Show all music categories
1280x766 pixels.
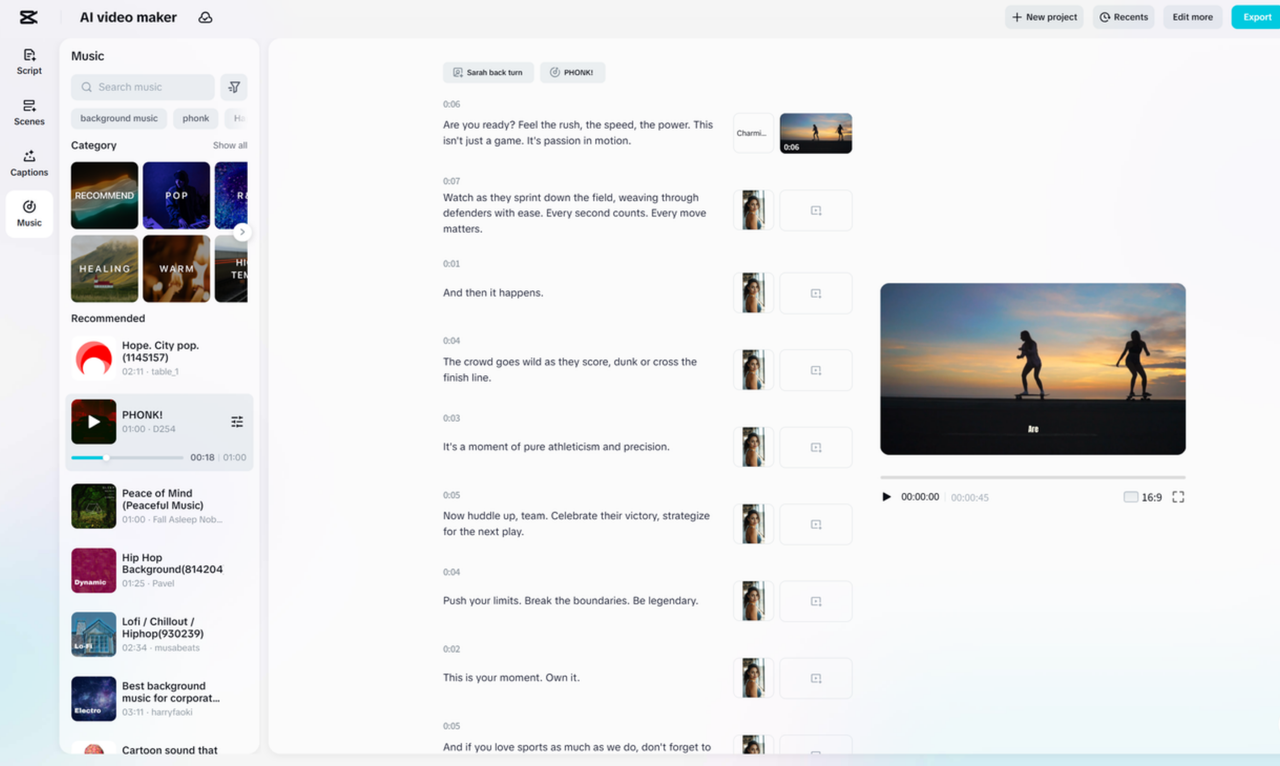tap(230, 145)
